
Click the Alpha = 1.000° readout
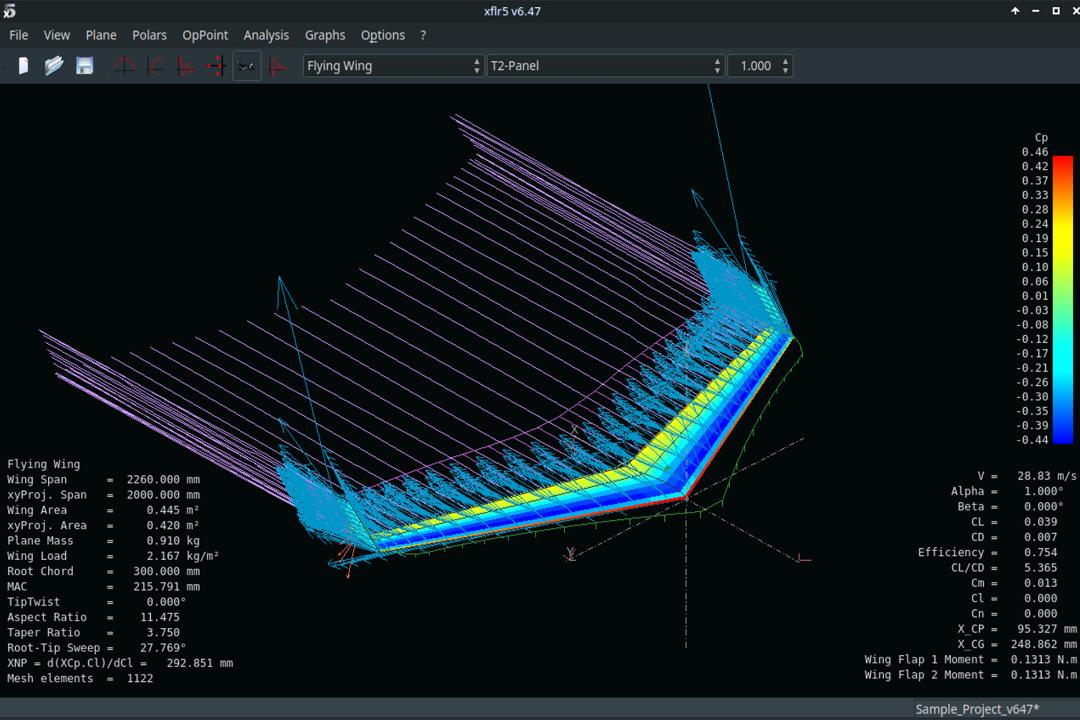[x=1007, y=491]
